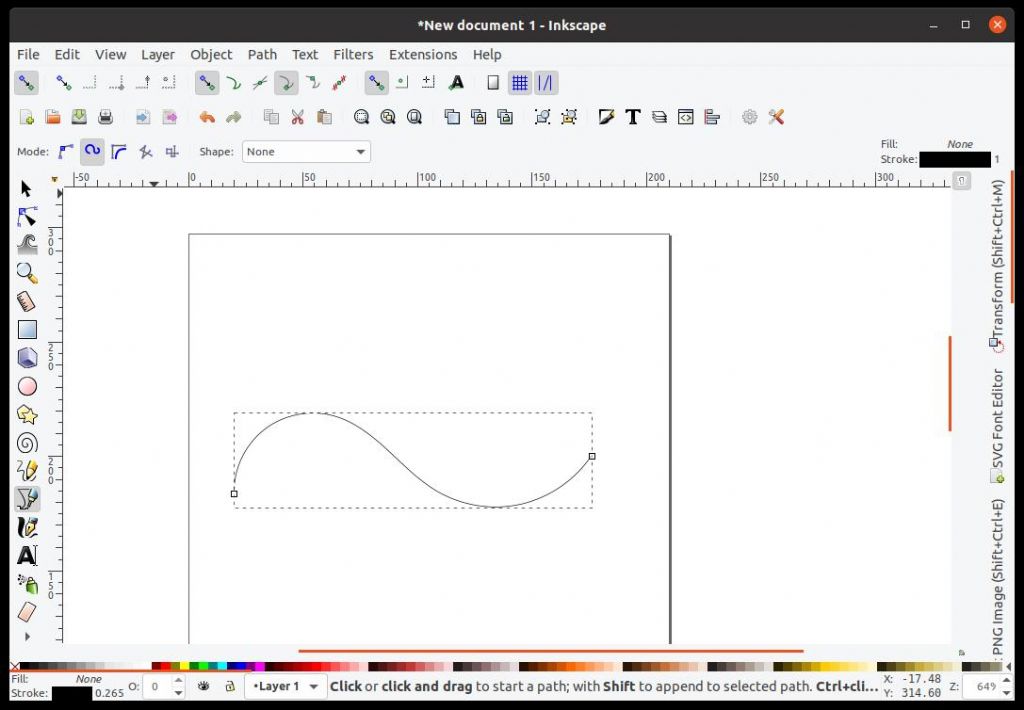Toggle snap to page border button

493,83
